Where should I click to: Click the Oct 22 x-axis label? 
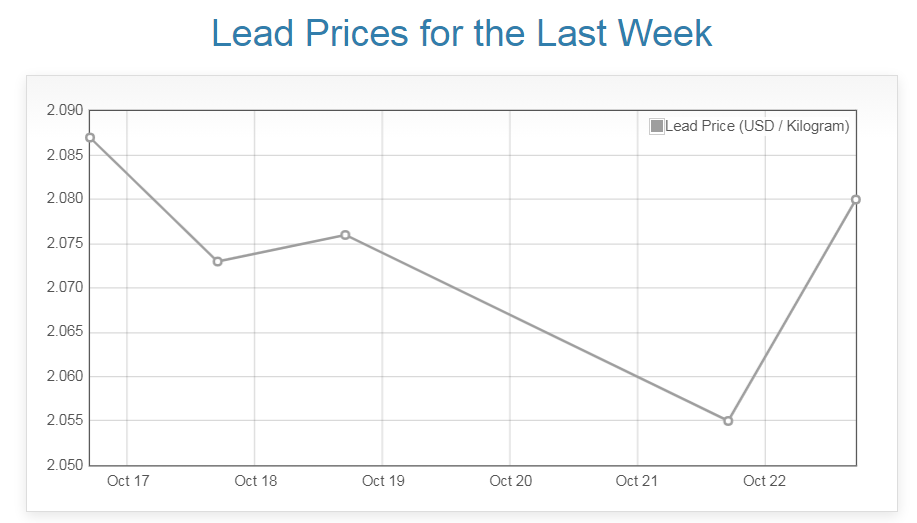[765, 481]
